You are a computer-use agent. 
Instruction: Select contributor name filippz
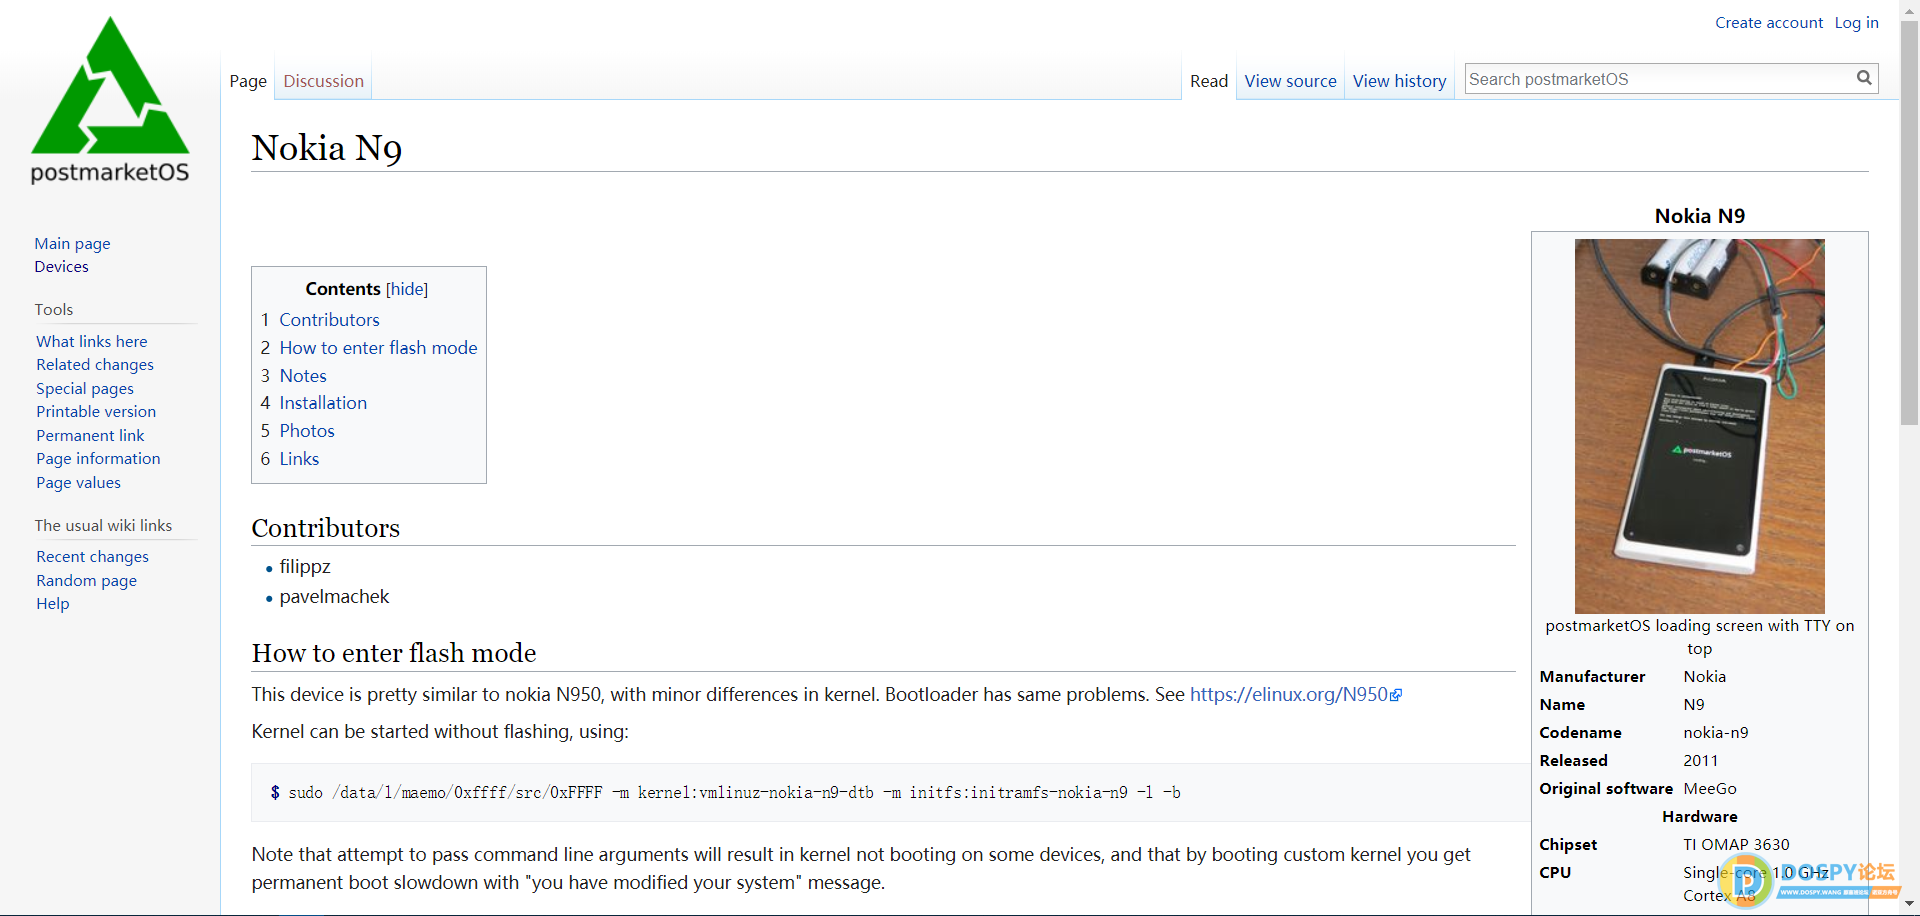pos(305,567)
